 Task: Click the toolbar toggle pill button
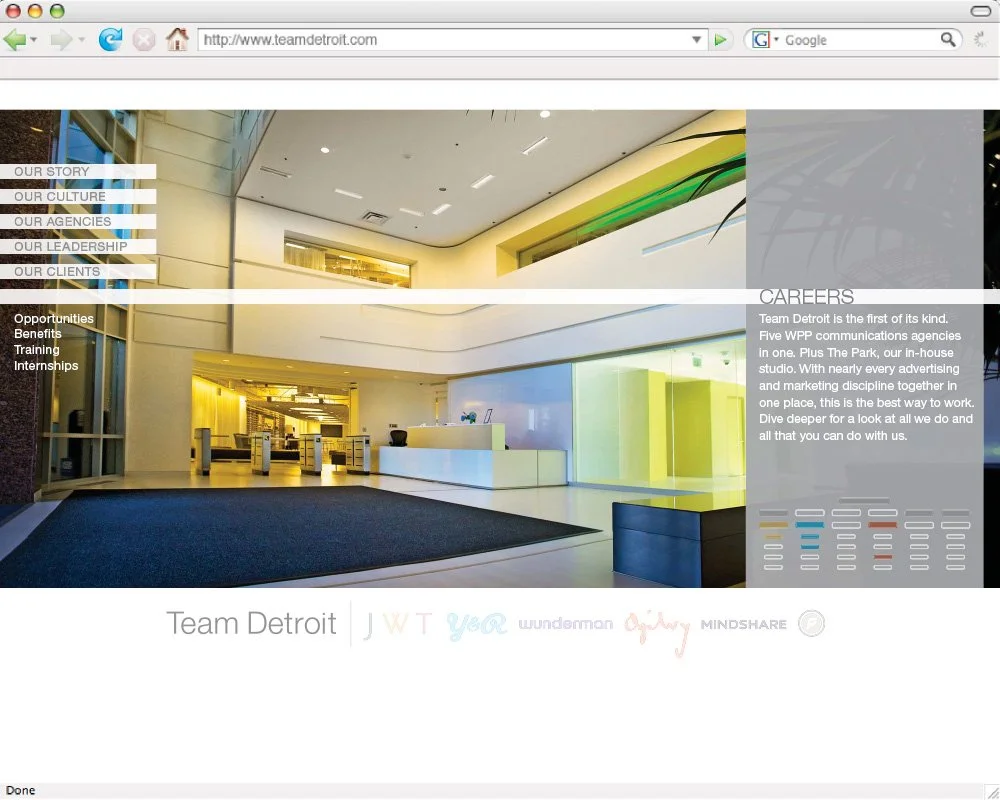pyautogui.click(x=980, y=11)
